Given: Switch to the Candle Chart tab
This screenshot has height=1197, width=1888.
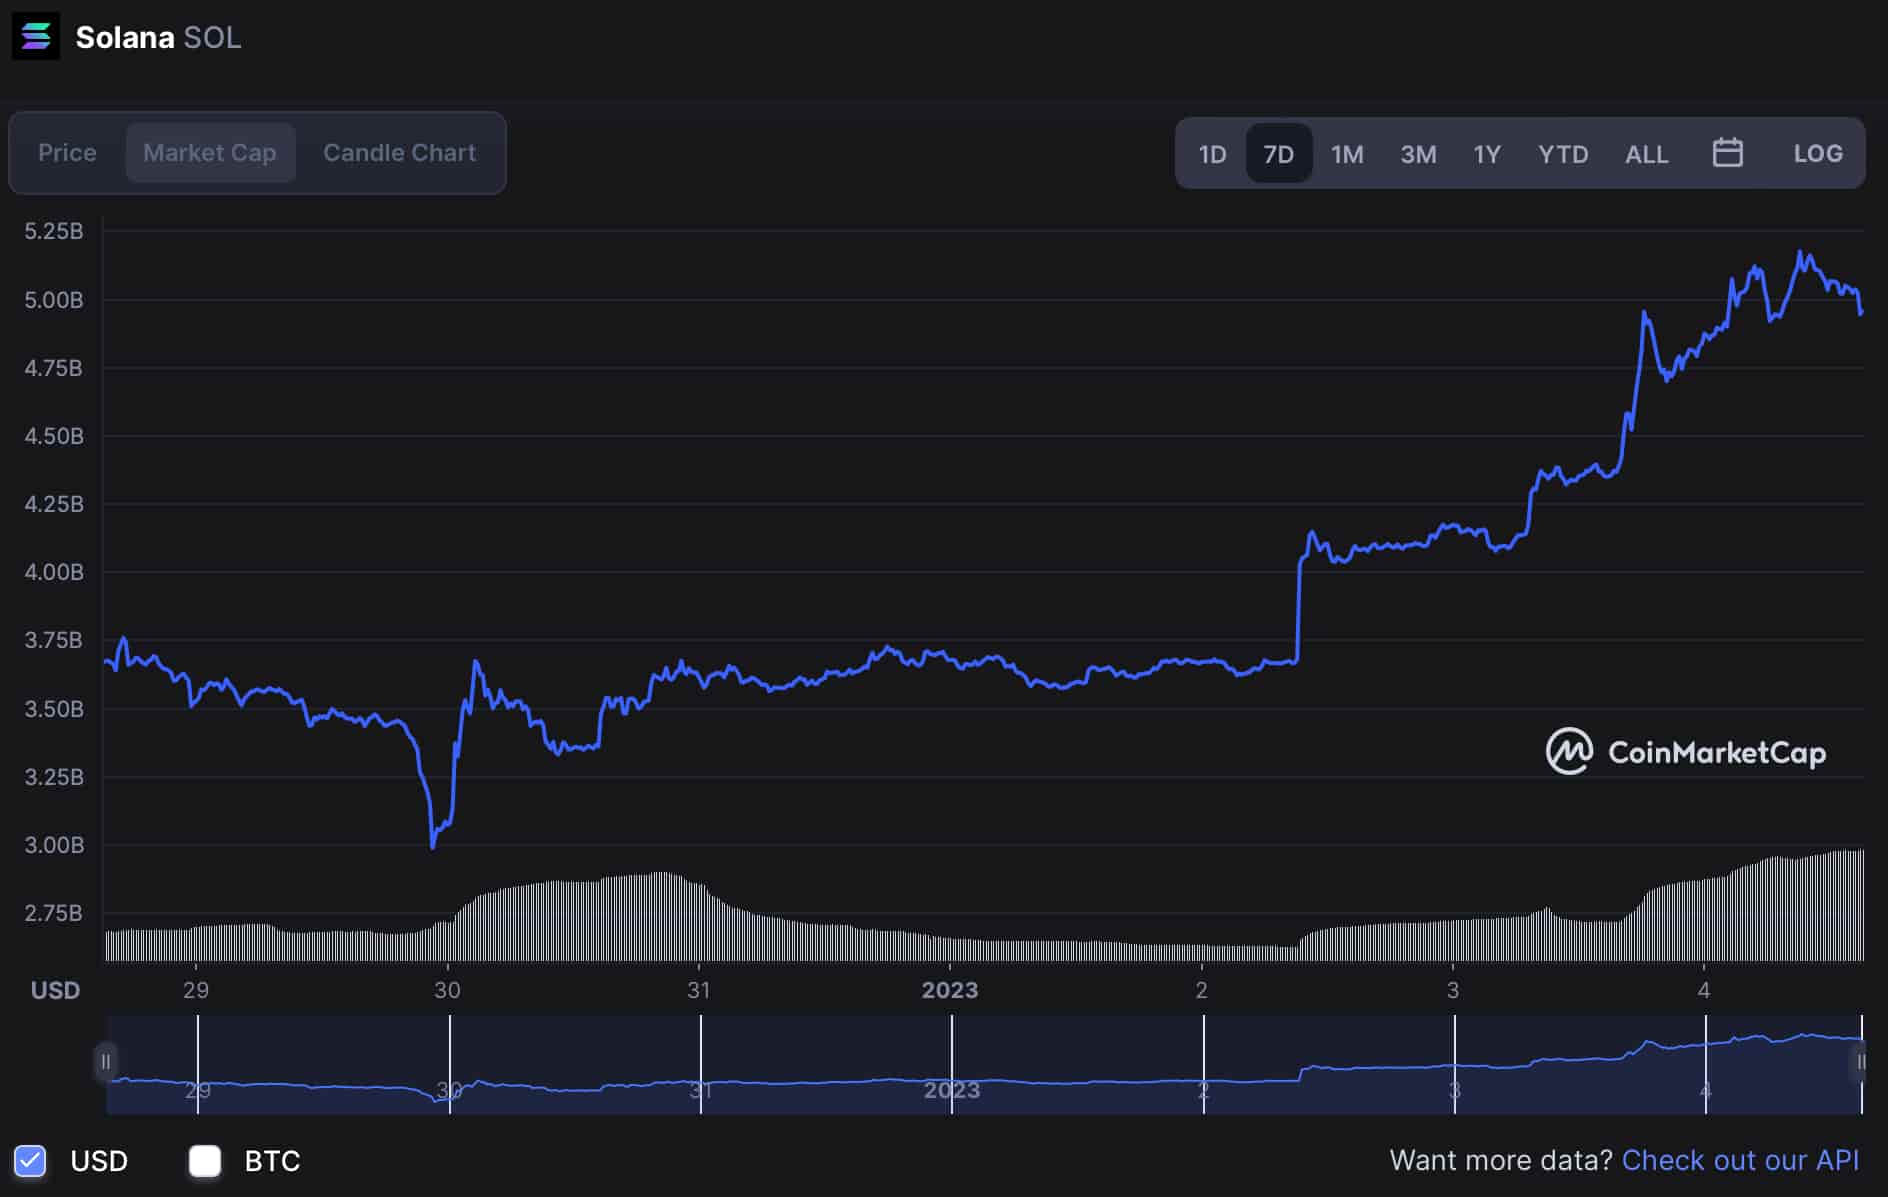Looking at the screenshot, I should tap(398, 153).
